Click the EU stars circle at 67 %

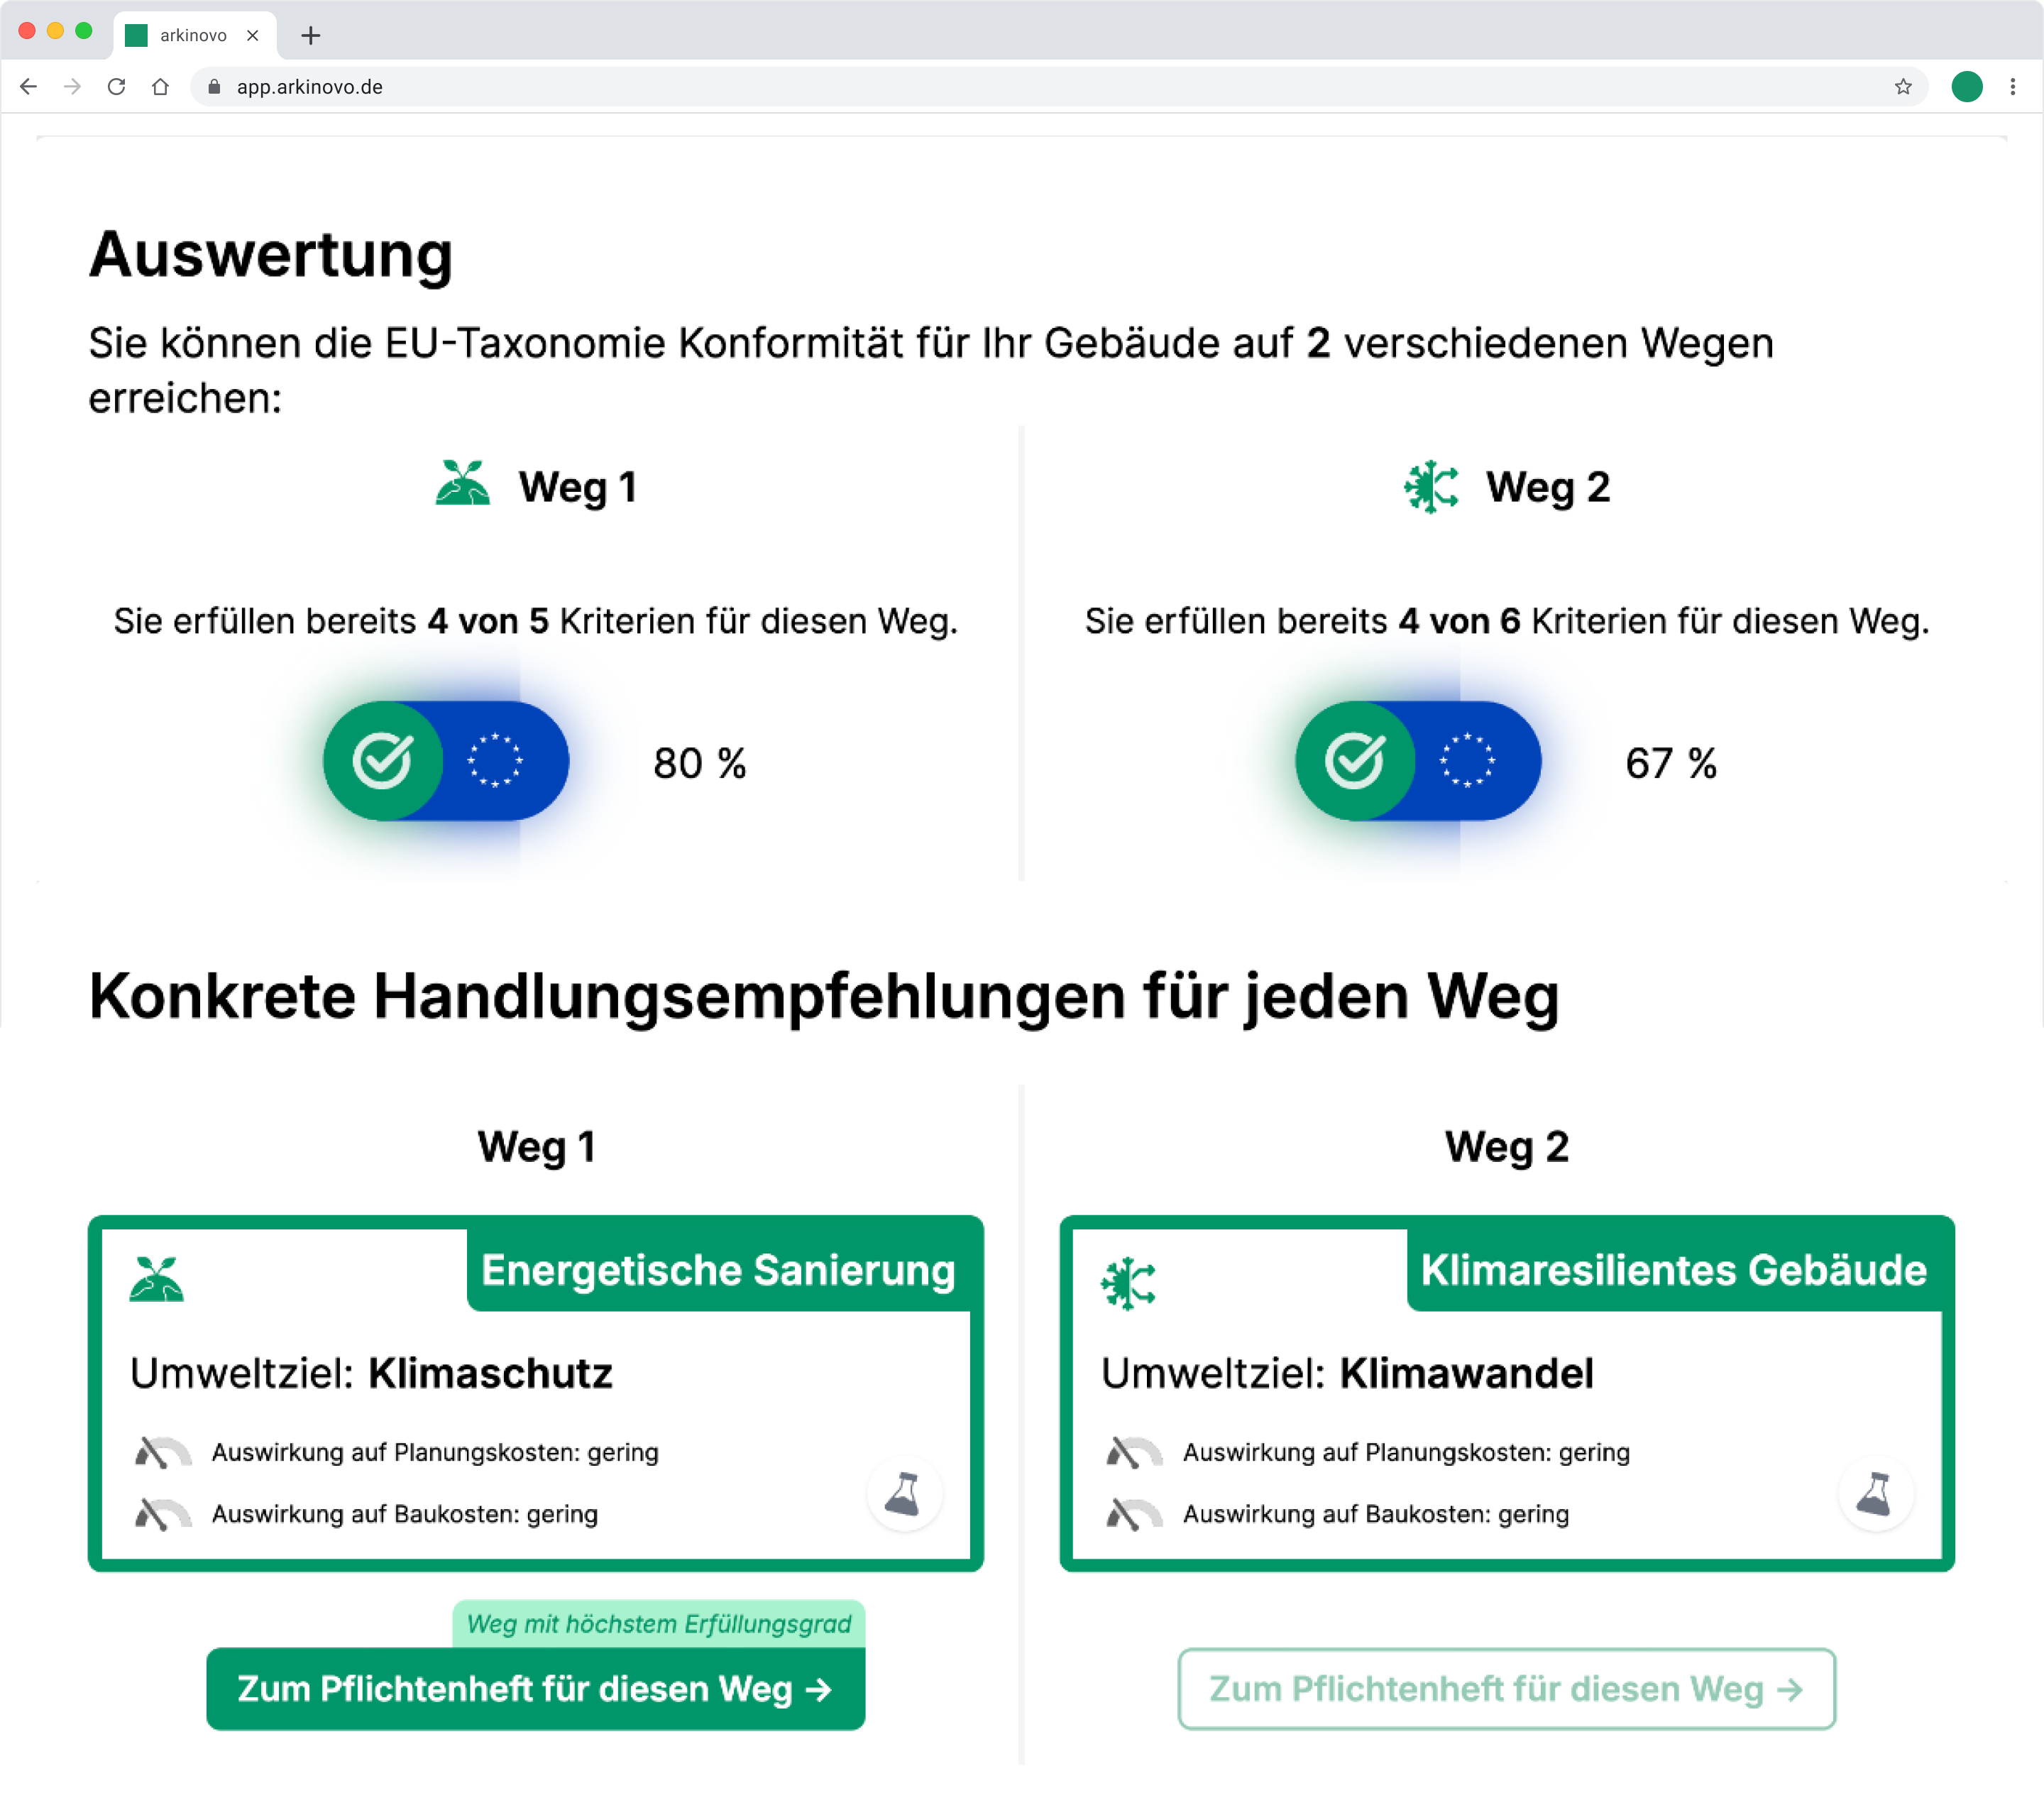[1467, 761]
